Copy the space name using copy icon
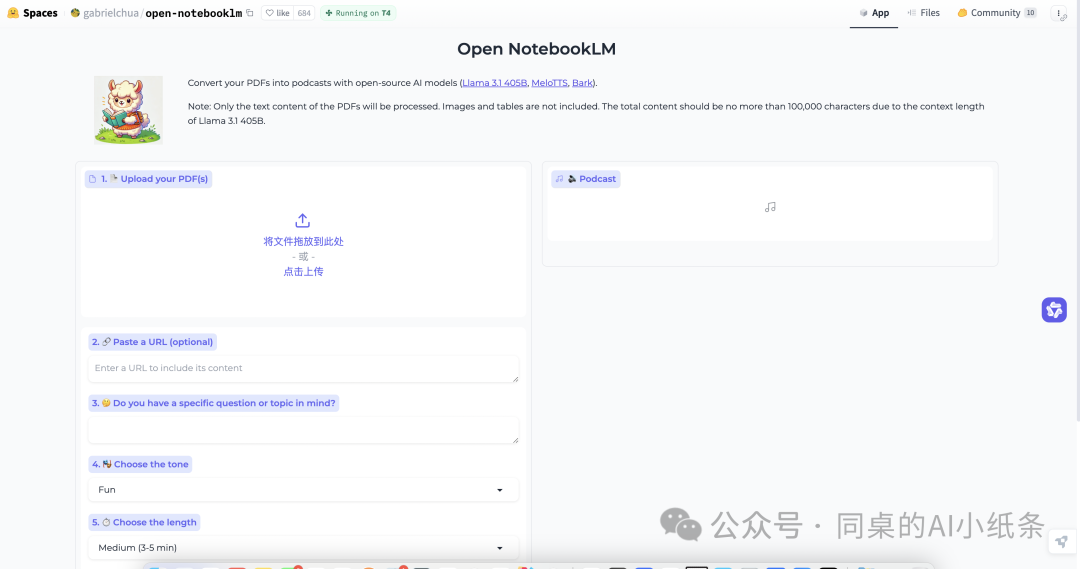 [x=250, y=13]
